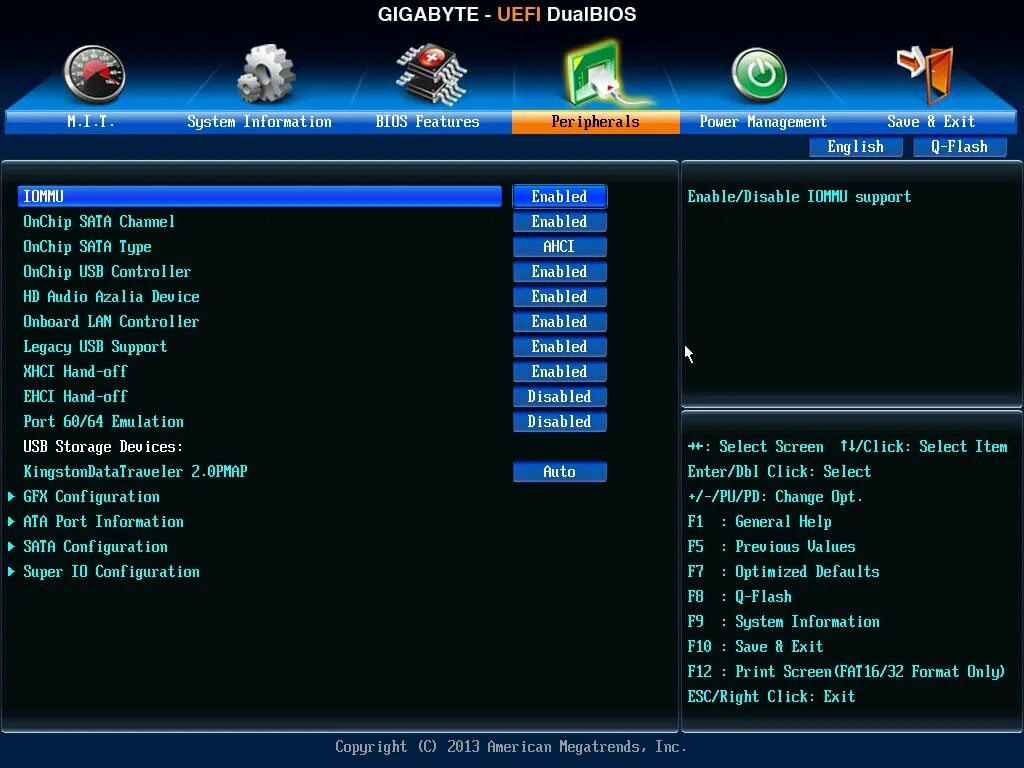
Task: Open KingstonDataTraveler Auto option
Action: click(560, 472)
